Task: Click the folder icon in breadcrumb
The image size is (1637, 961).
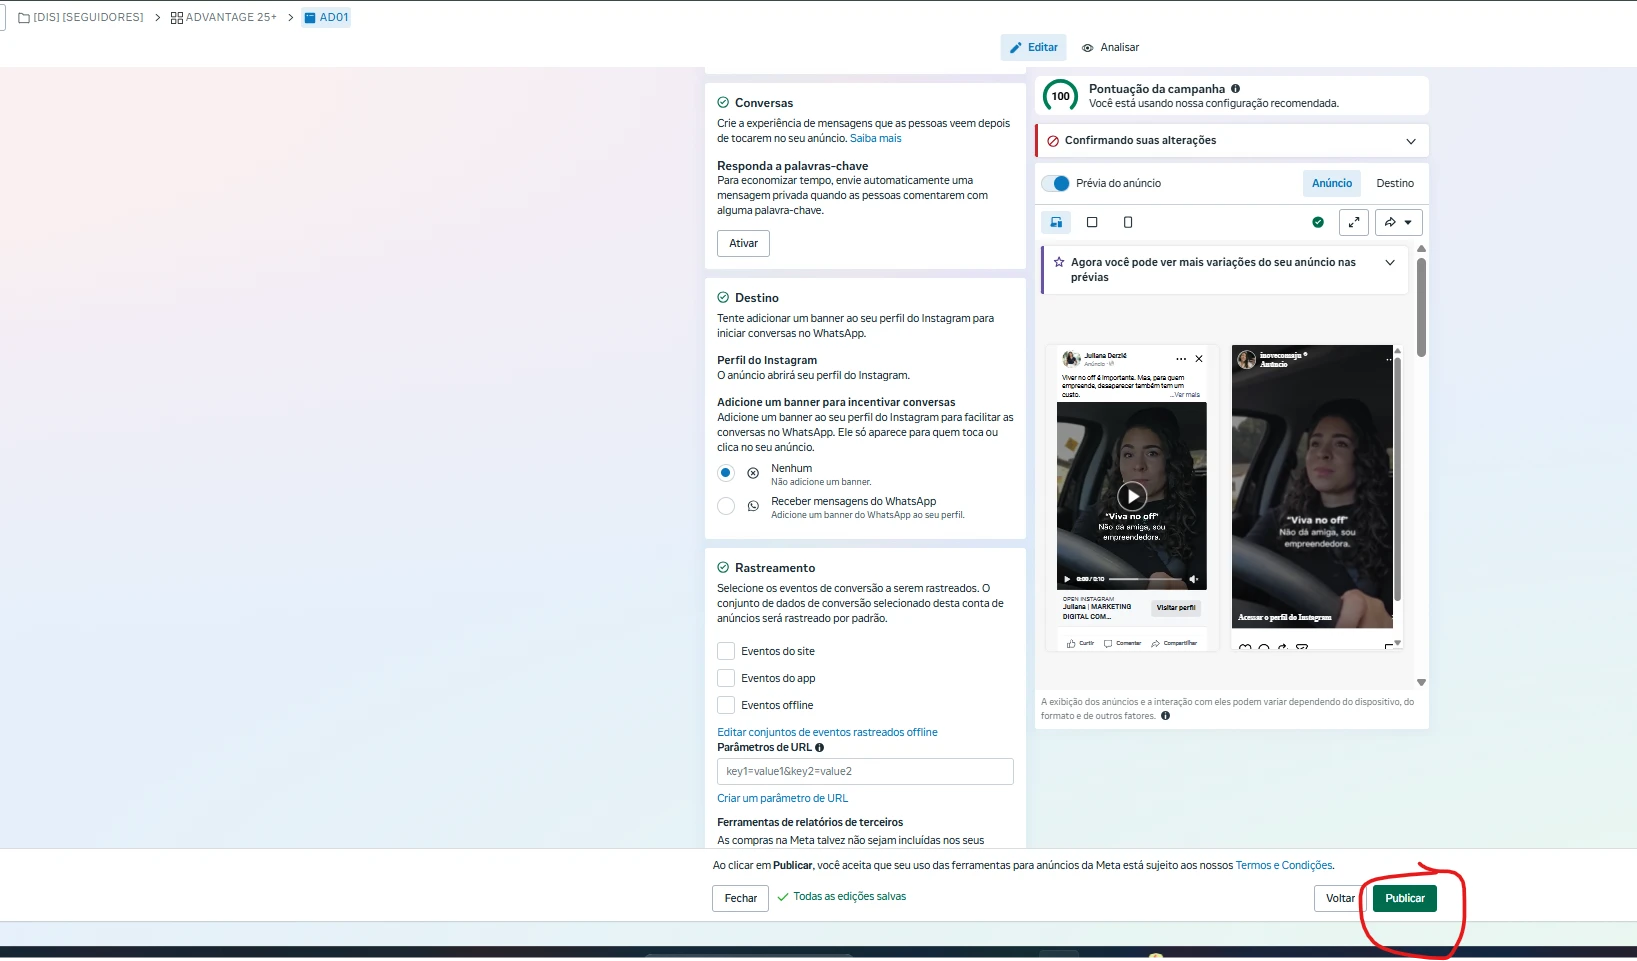Action: [24, 18]
